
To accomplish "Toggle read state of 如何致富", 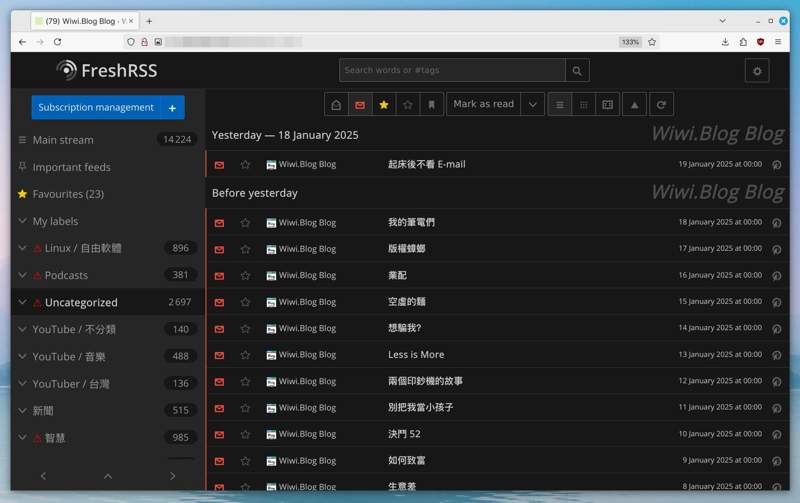I will coord(219,461).
